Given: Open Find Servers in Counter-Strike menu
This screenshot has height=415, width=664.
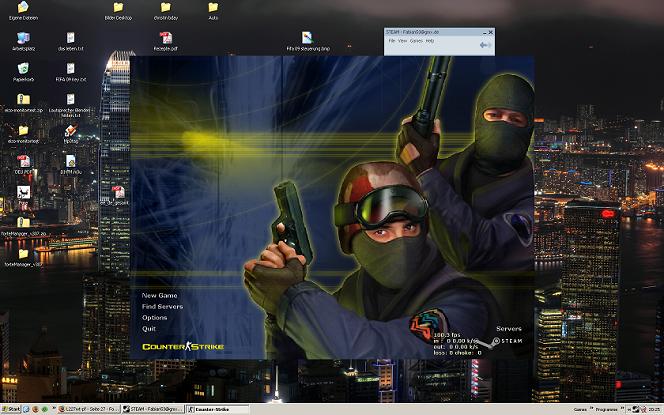Looking at the screenshot, I should [162, 307].
